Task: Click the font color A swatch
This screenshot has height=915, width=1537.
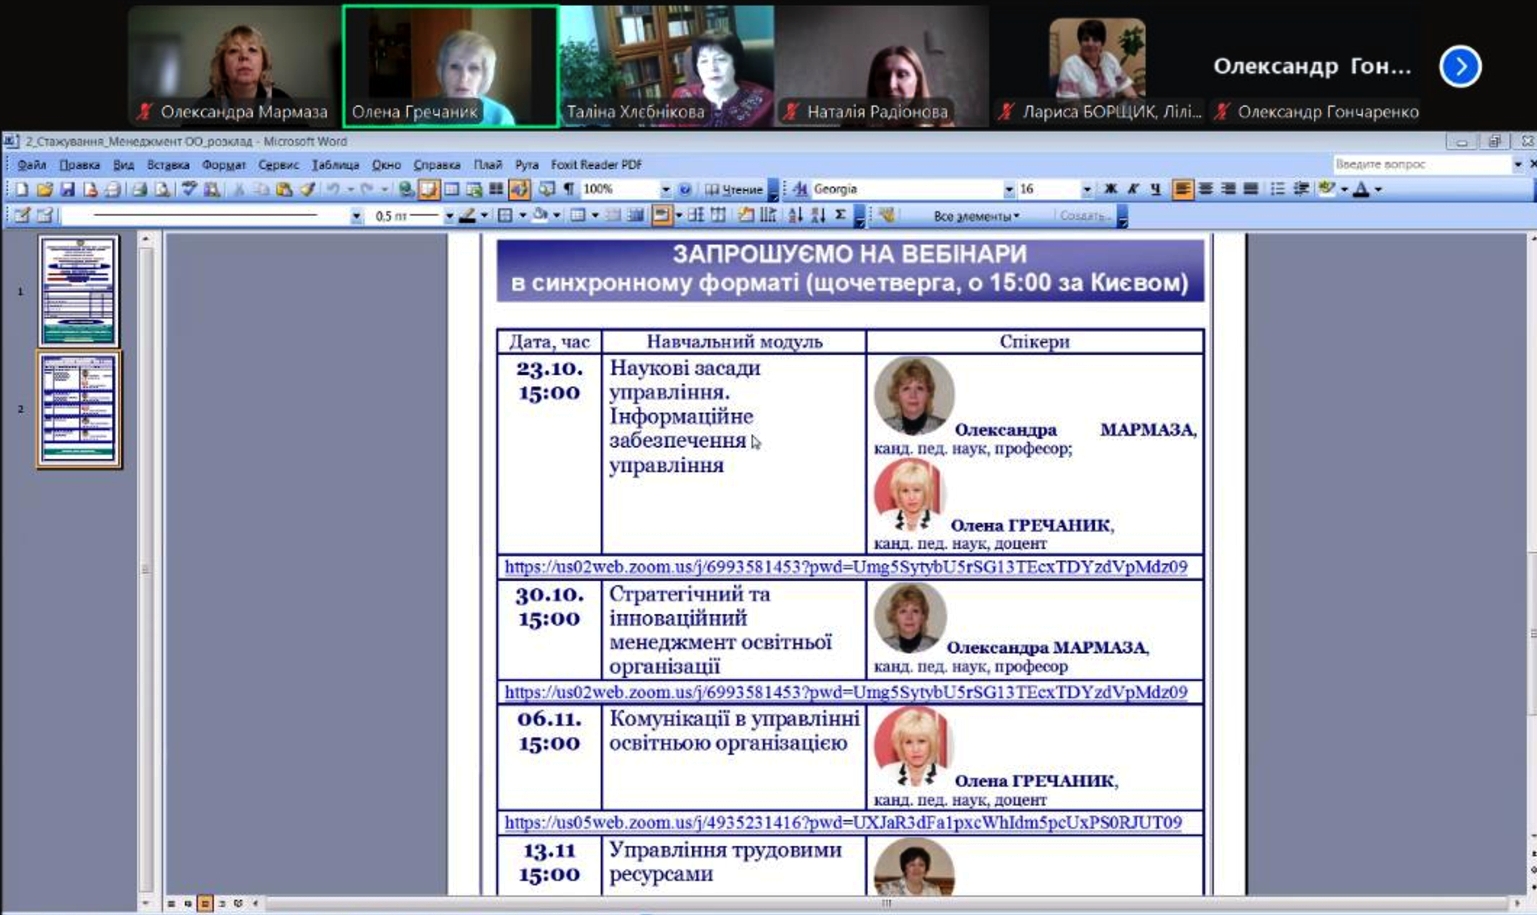Action: [1361, 189]
